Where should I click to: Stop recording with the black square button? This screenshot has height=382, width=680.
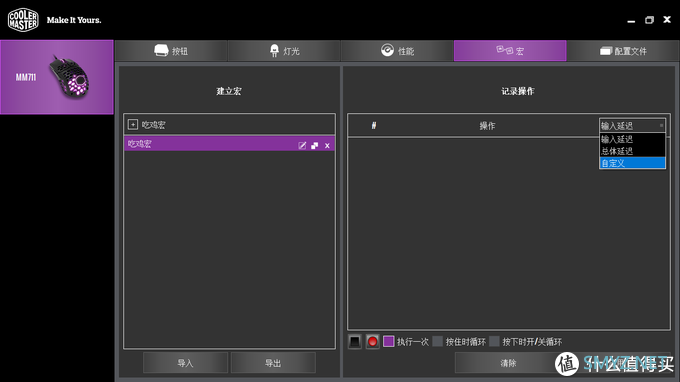click(355, 342)
